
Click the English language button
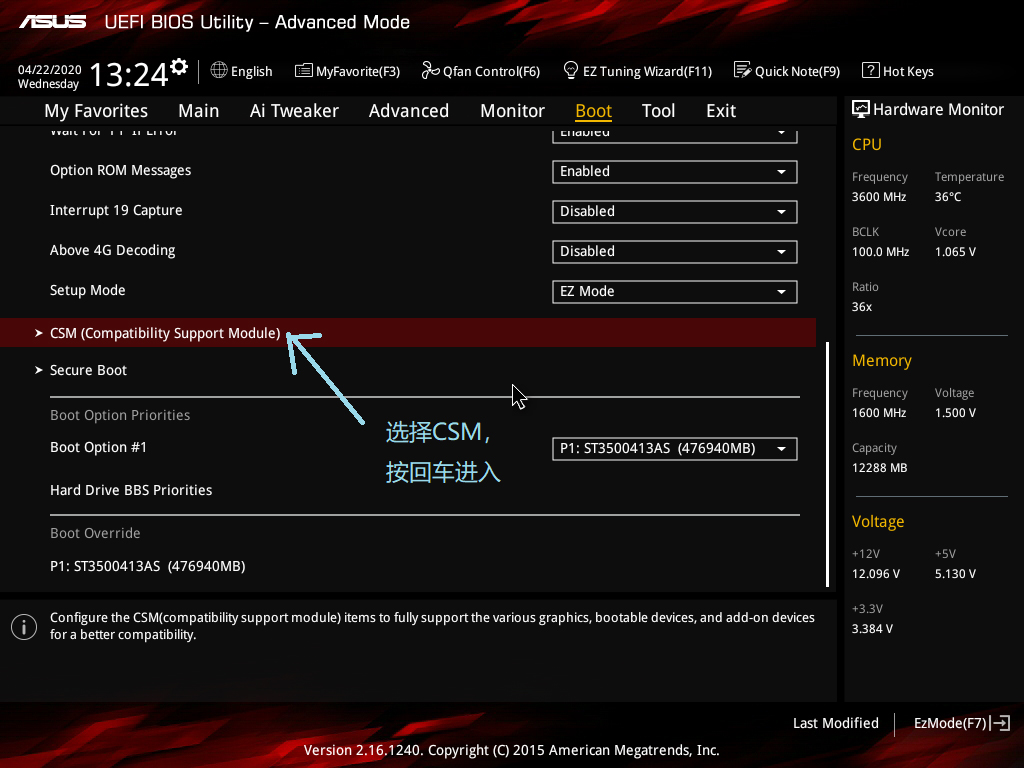point(242,71)
